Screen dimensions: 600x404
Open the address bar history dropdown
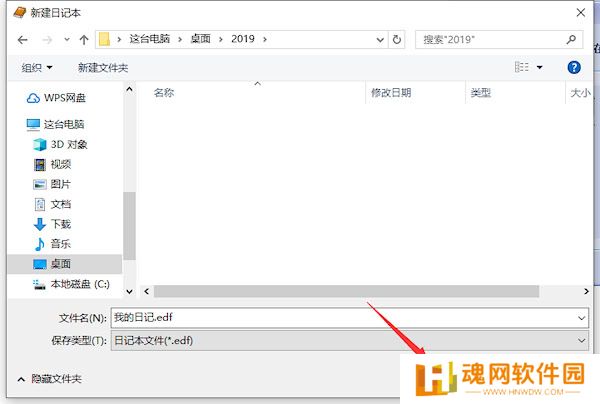[380, 39]
